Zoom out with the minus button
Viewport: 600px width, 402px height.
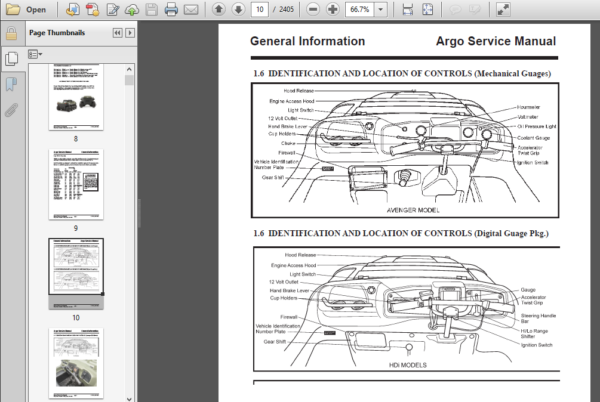(313, 10)
